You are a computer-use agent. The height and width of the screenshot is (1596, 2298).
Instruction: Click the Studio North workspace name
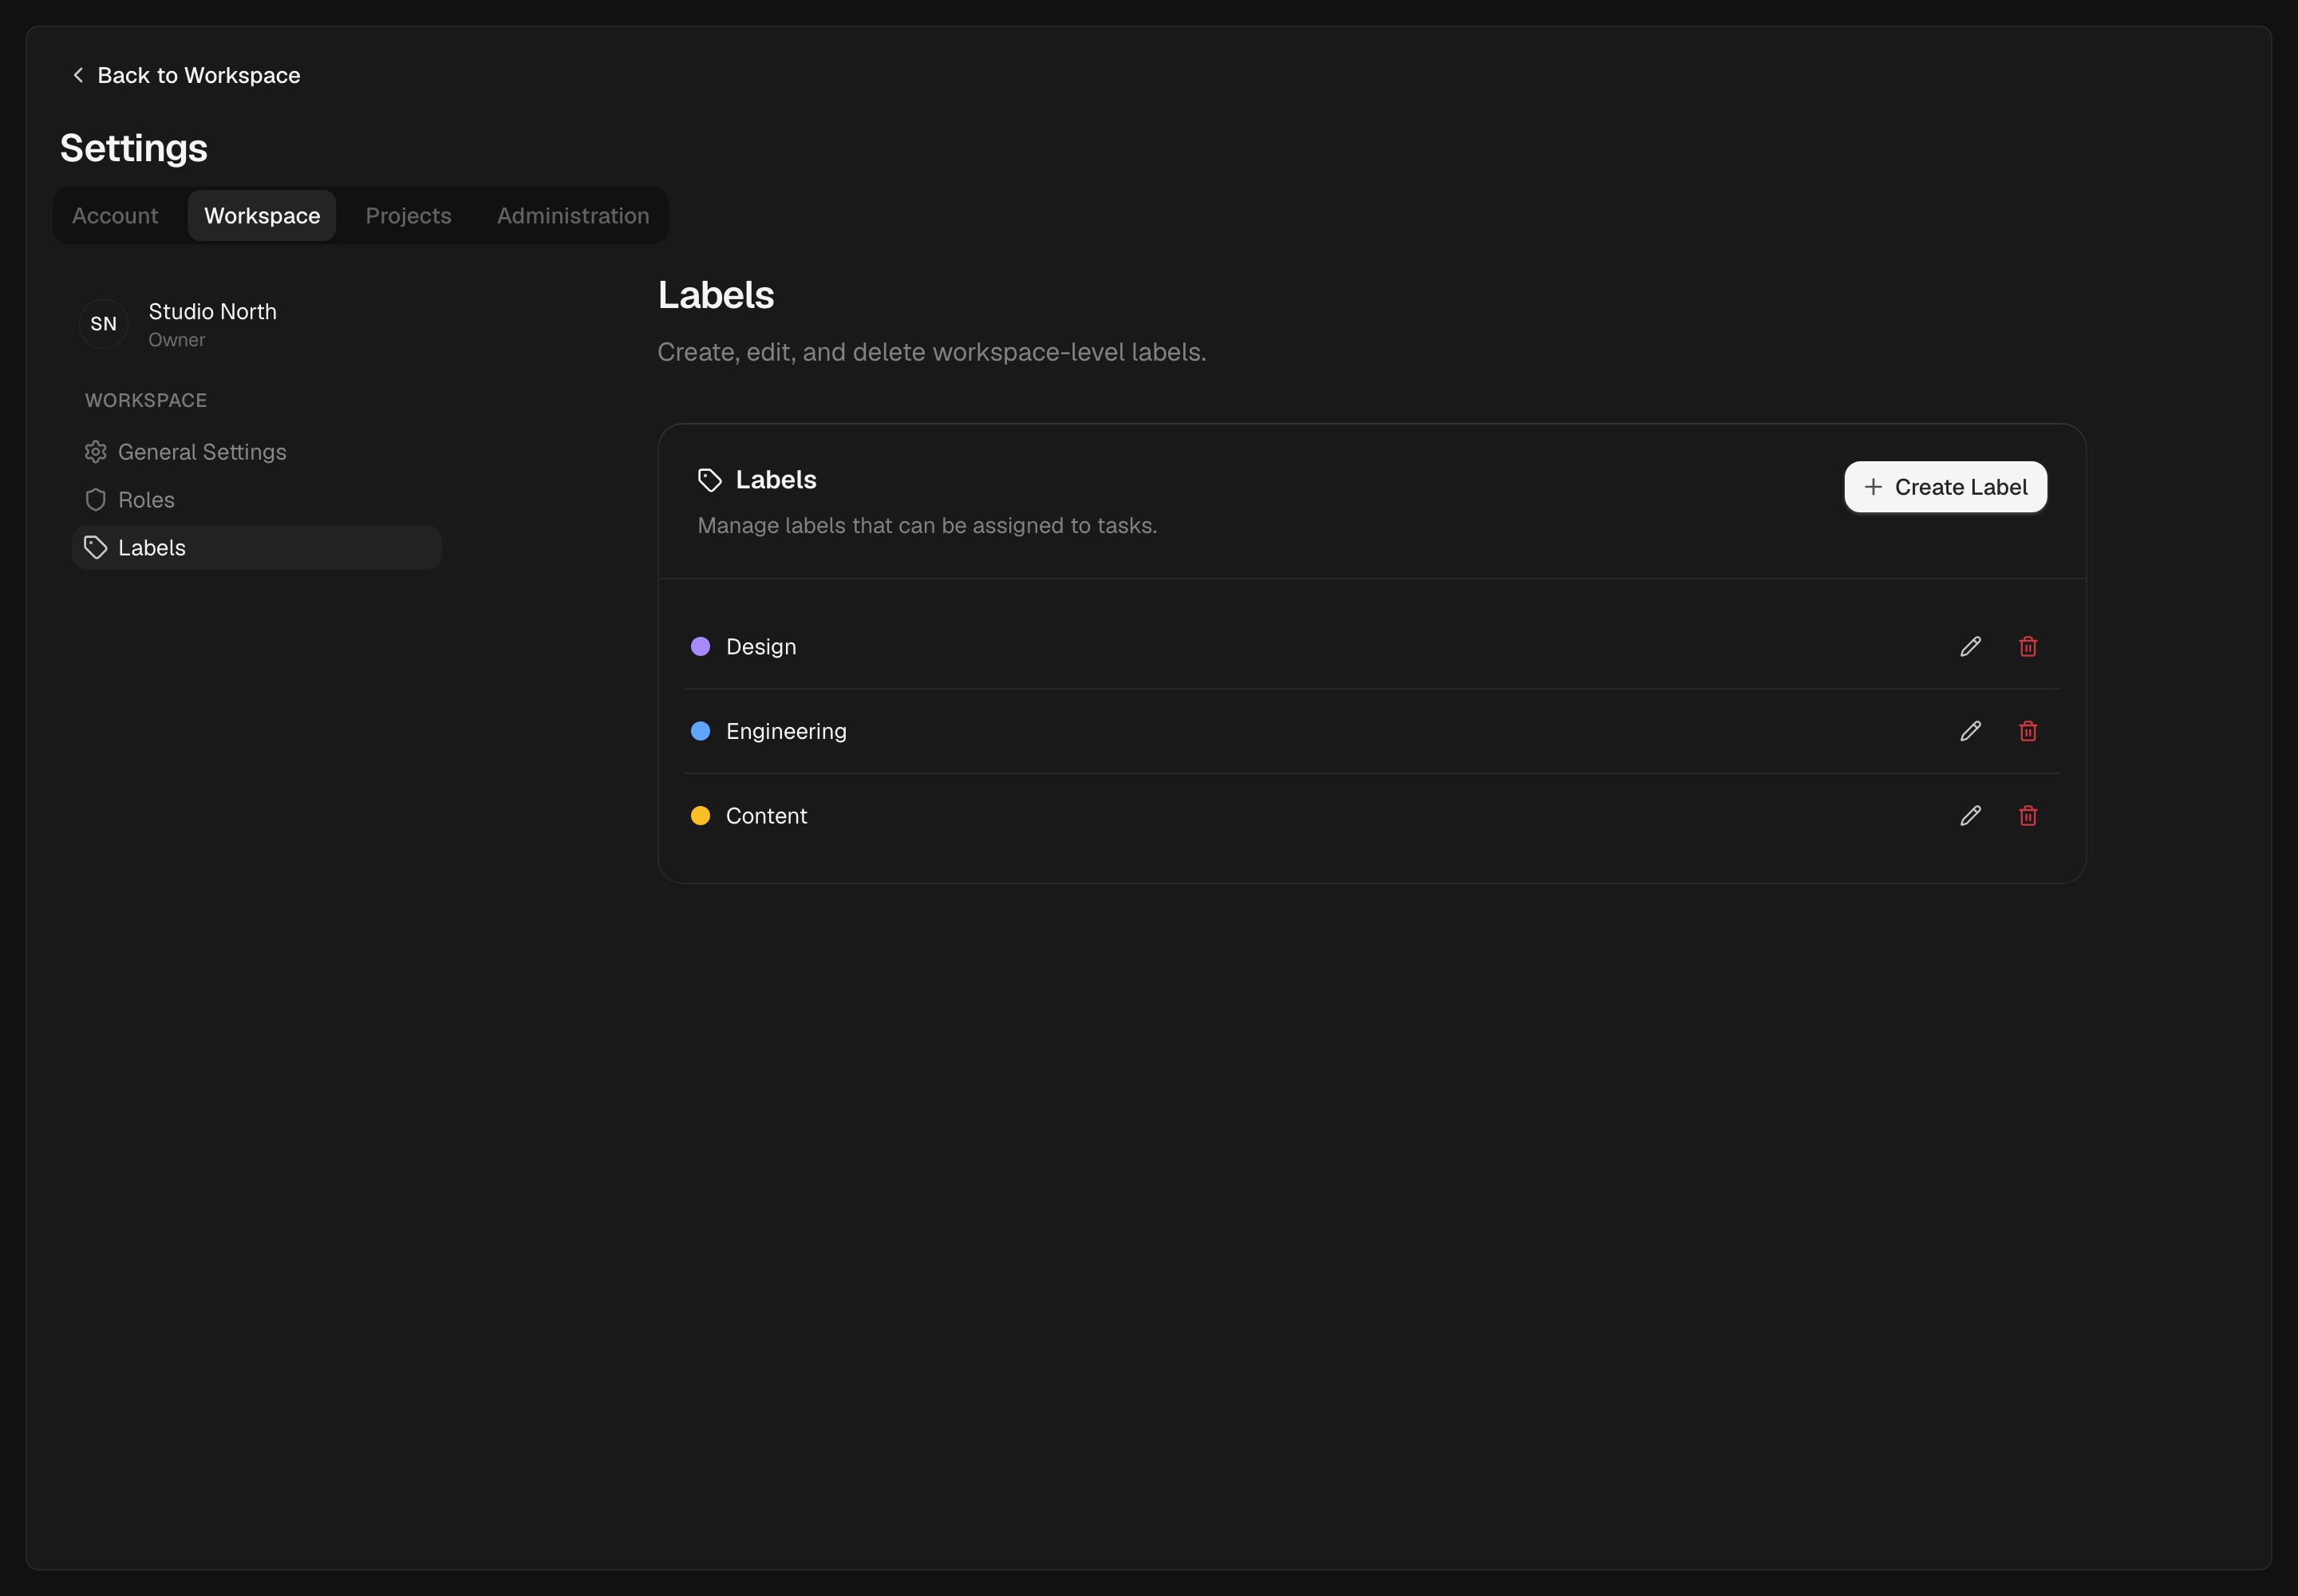[x=213, y=311]
